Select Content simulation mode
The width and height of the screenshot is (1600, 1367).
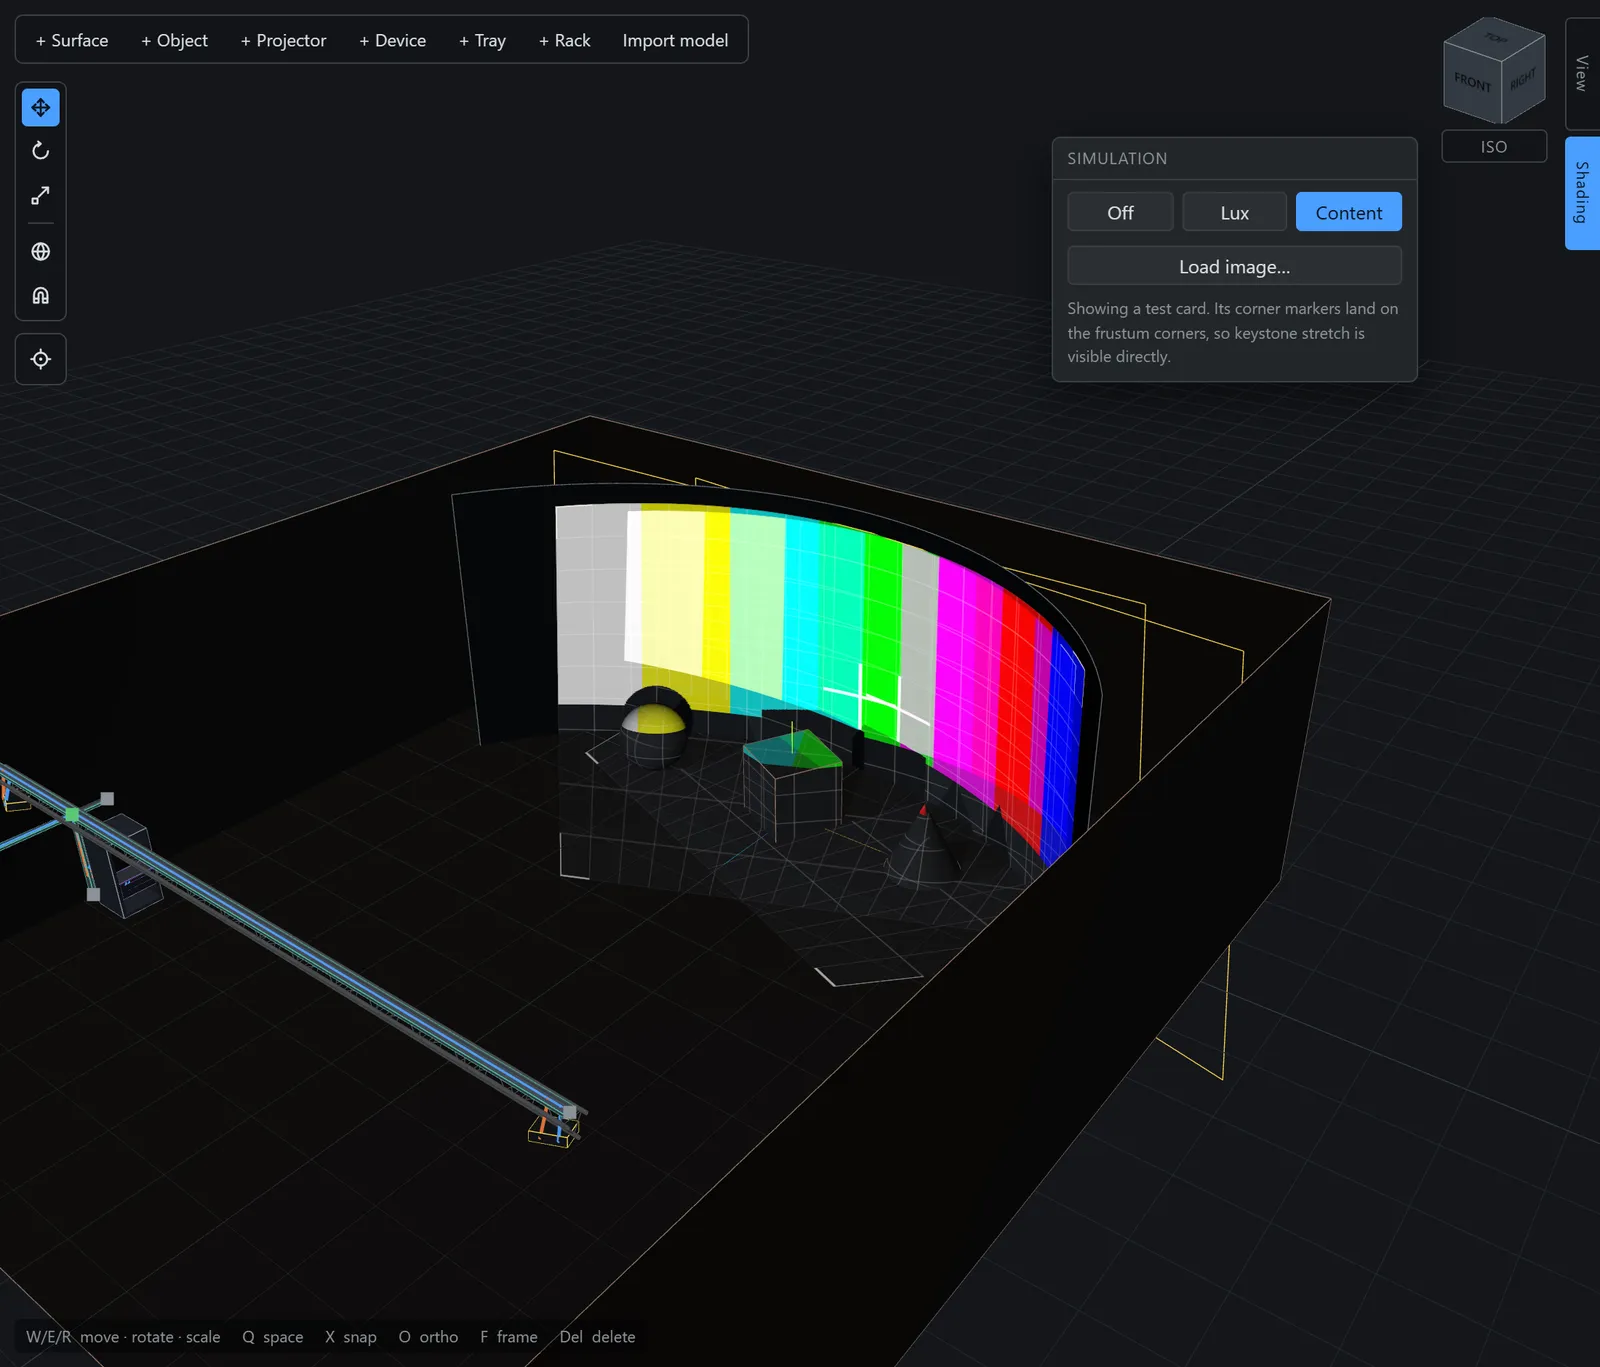(x=1348, y=212)
